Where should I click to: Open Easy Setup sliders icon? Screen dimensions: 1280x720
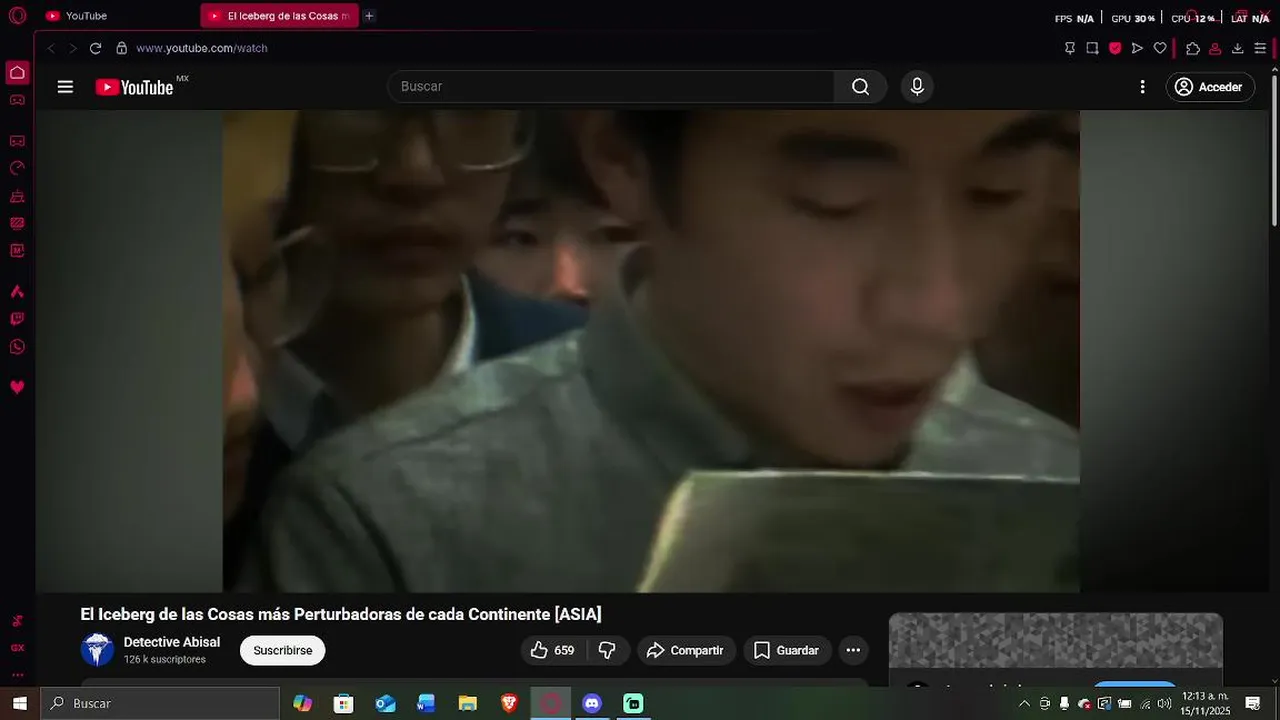click(1260, 48)
